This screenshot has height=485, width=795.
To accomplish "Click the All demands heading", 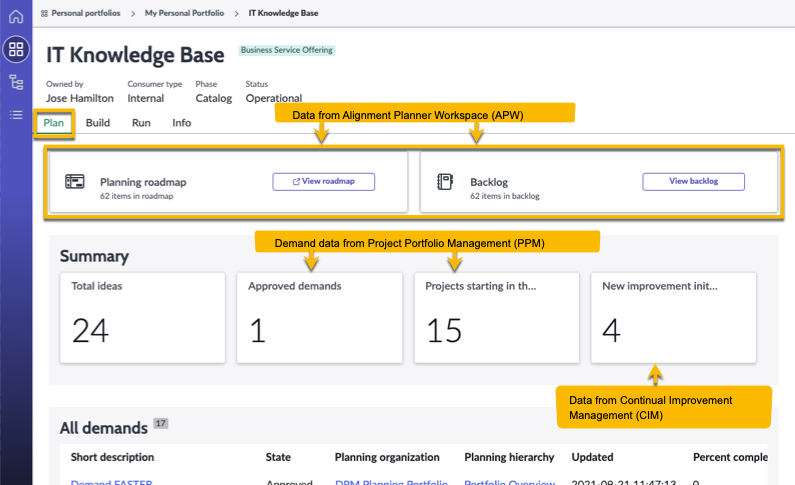I will pos(103,428).
